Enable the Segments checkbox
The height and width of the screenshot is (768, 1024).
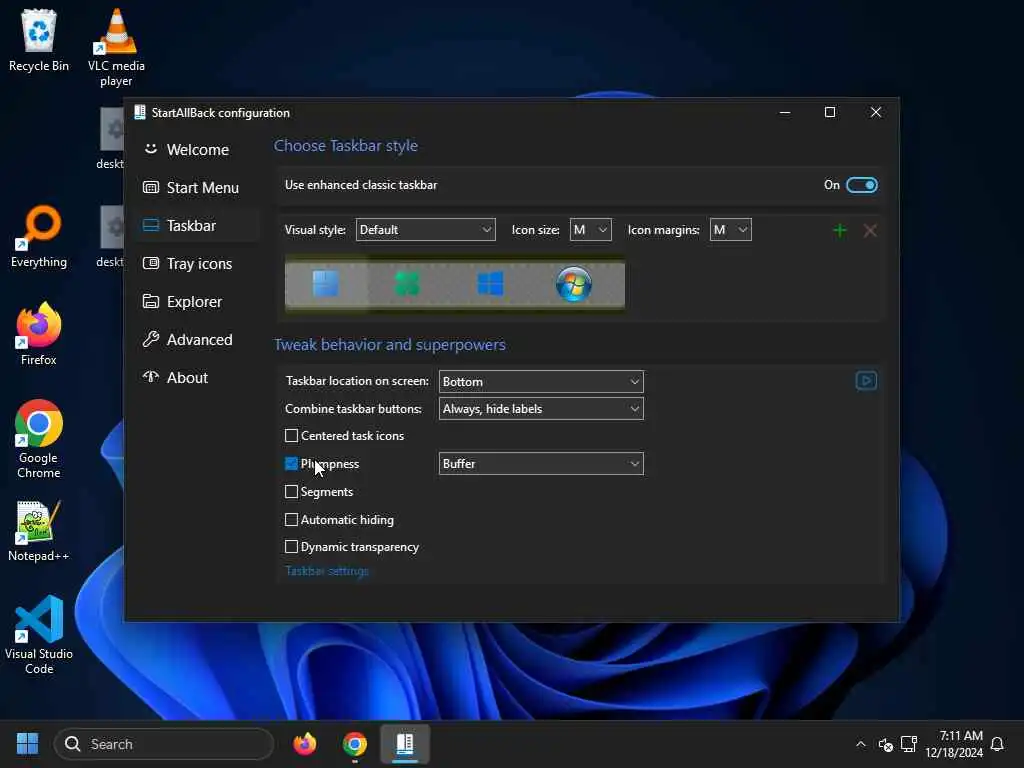click(291, 492)
